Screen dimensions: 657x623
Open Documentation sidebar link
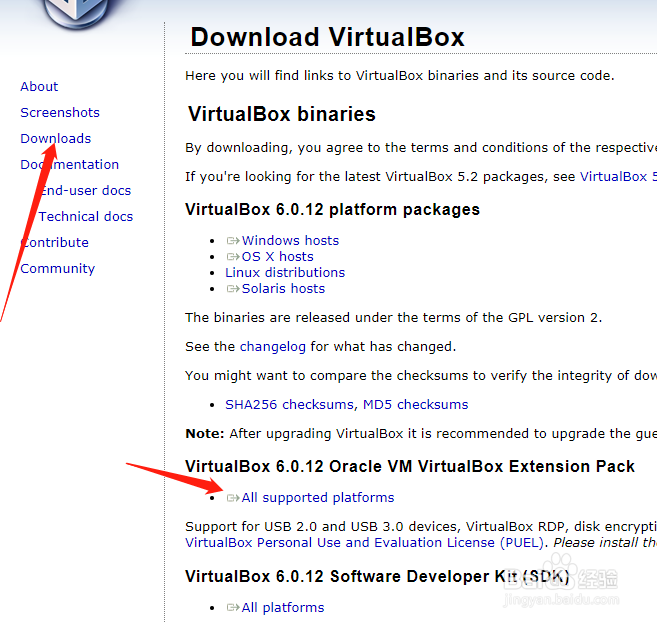click(70, 165)
